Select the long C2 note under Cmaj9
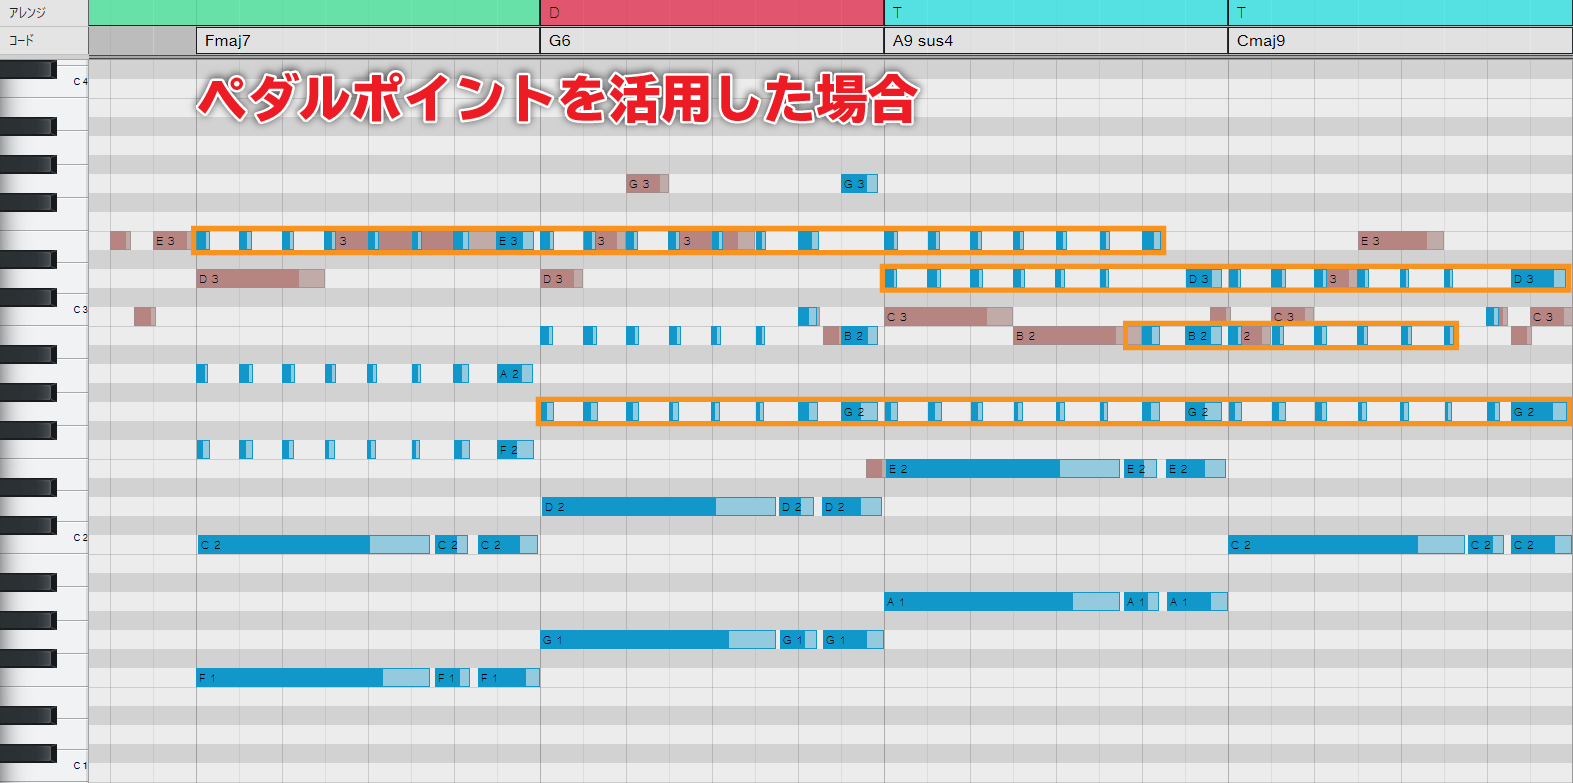Image resolution: width=1573 pixels, height=783 pixels. [x=1346, y=545]
